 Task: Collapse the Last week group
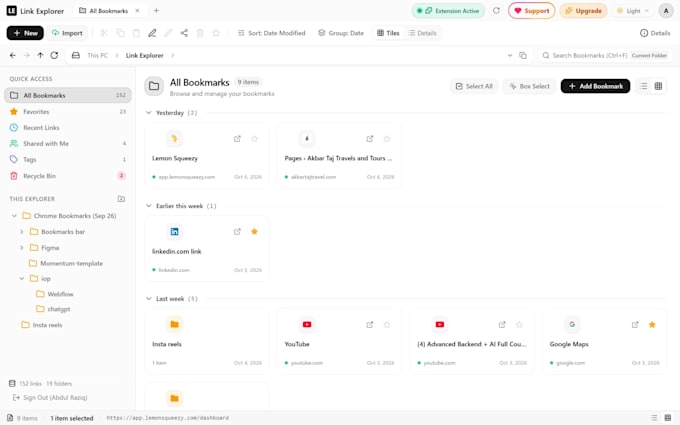click(x=149, y=299)
